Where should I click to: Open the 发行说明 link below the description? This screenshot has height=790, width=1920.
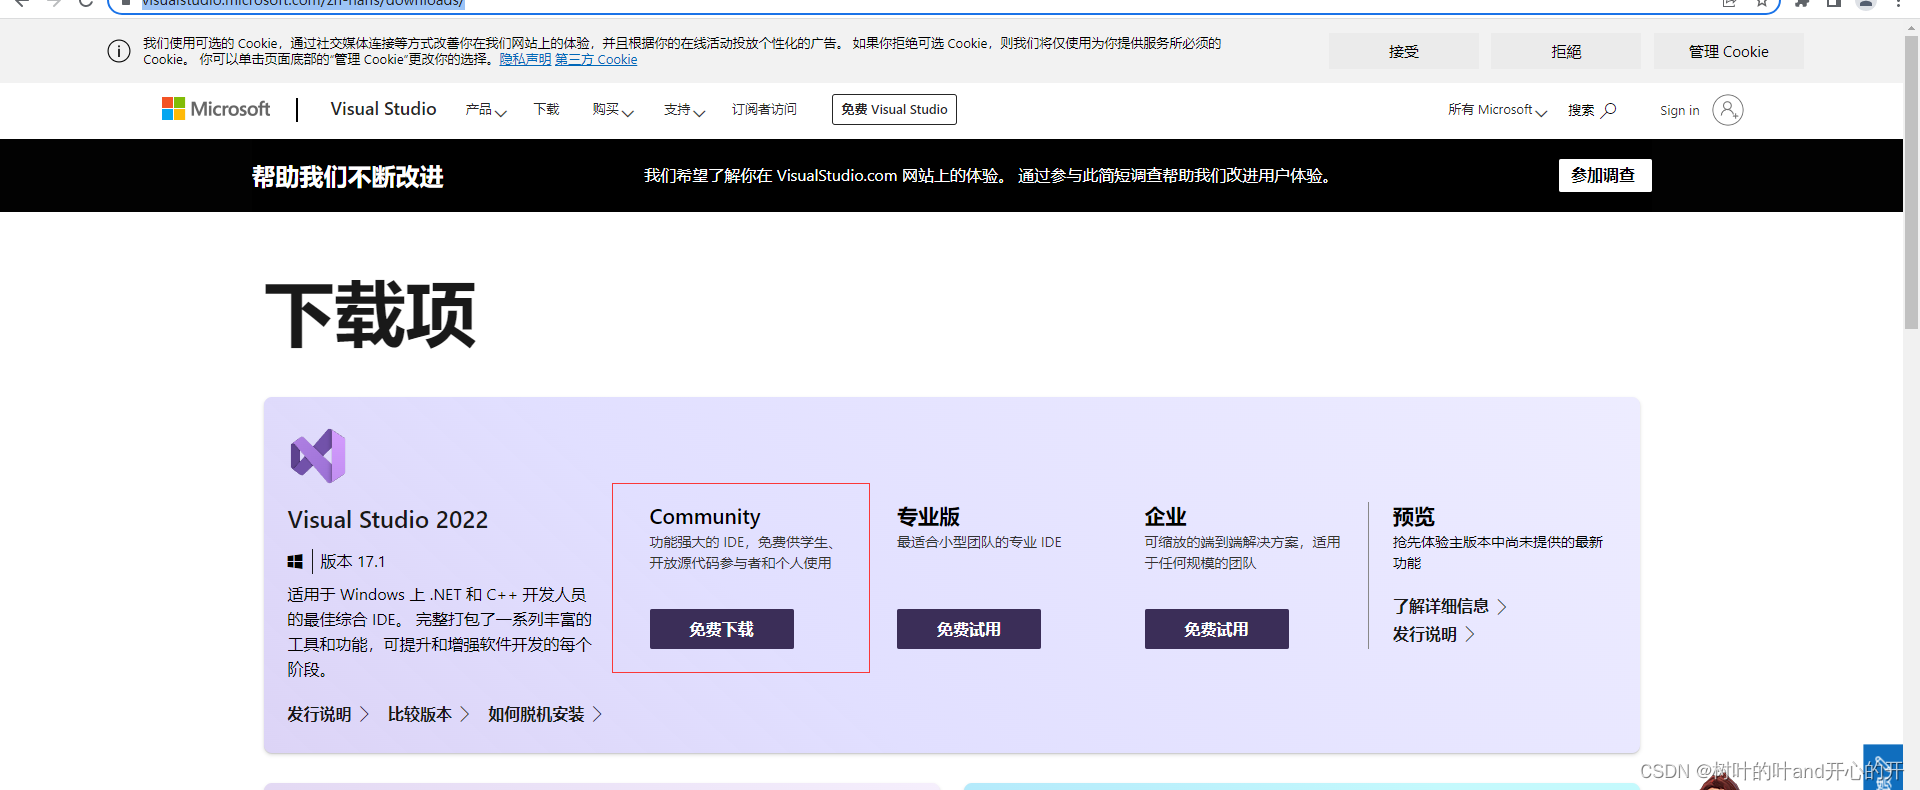pos(328,714)
